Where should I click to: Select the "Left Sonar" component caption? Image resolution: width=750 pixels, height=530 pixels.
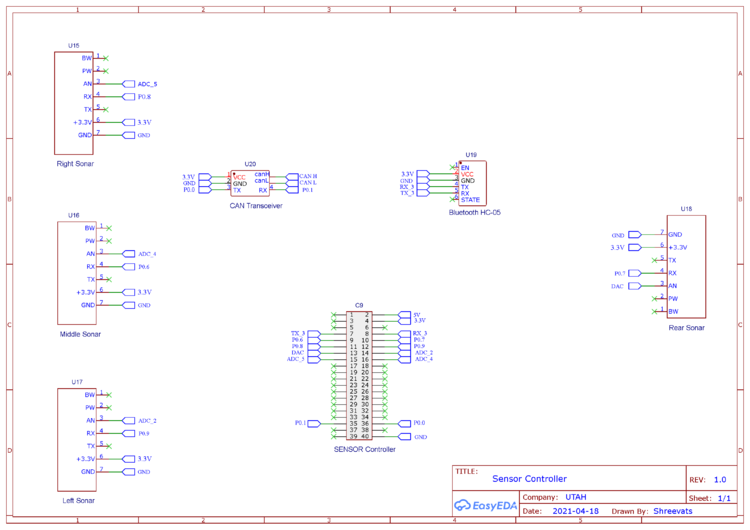[x=78, y=500]
